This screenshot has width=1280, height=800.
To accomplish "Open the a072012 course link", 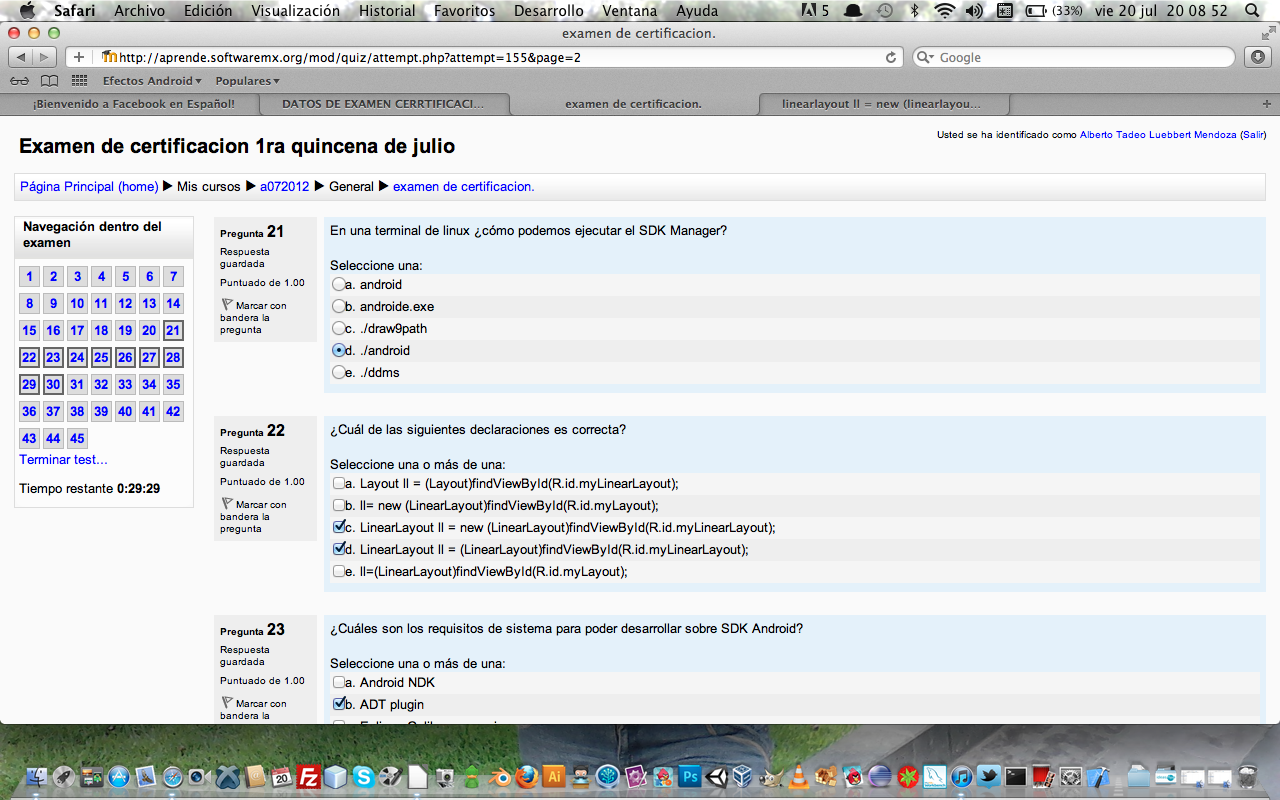I will pos(285,187).
